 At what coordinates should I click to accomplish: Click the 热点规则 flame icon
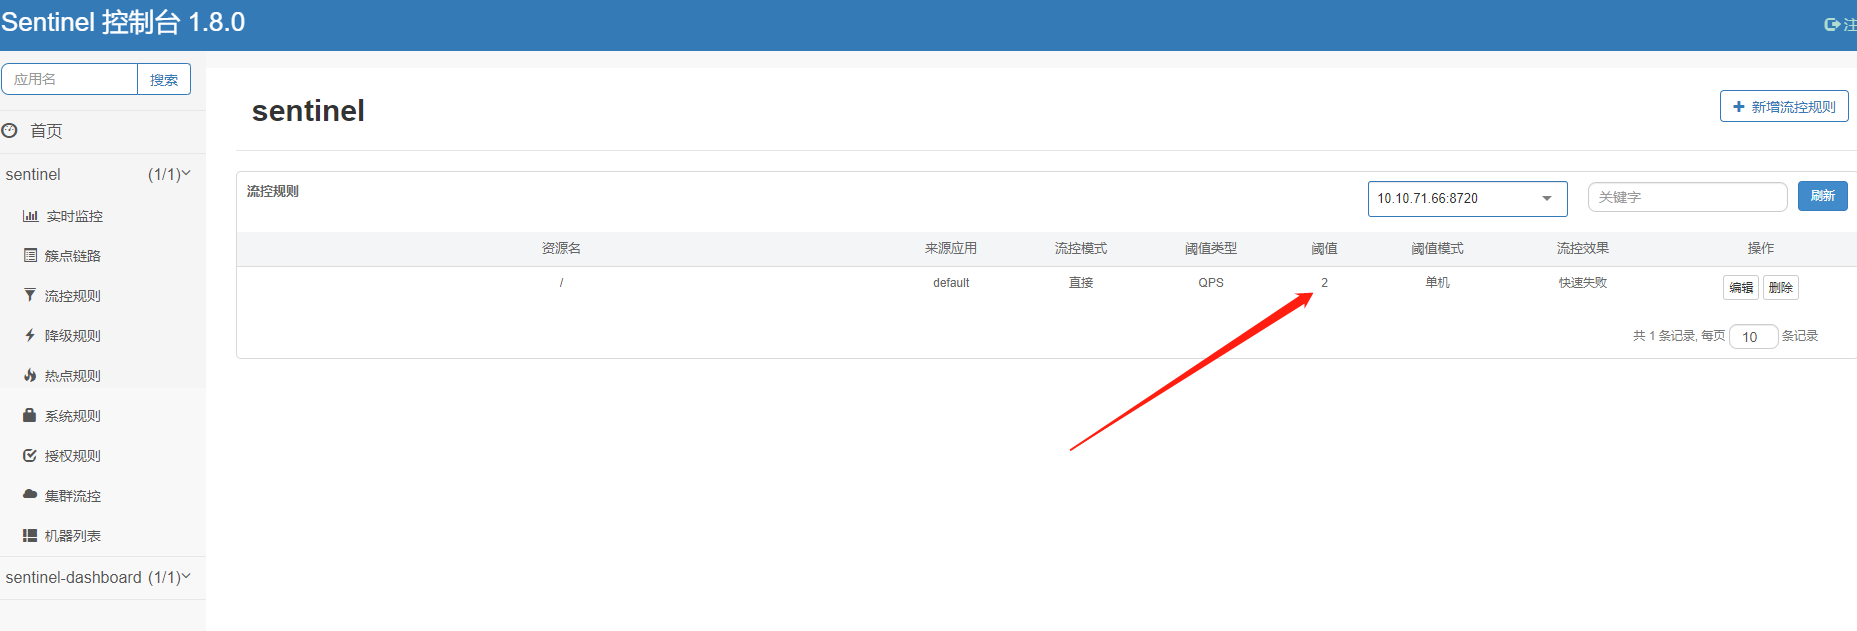(30, 375)
